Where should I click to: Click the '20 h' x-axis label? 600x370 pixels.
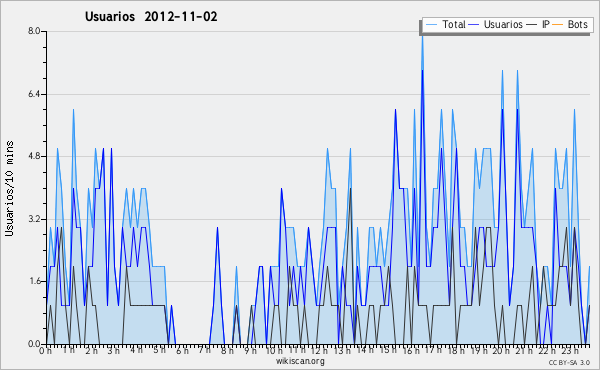pyautogui.click(x=501, y=350)
